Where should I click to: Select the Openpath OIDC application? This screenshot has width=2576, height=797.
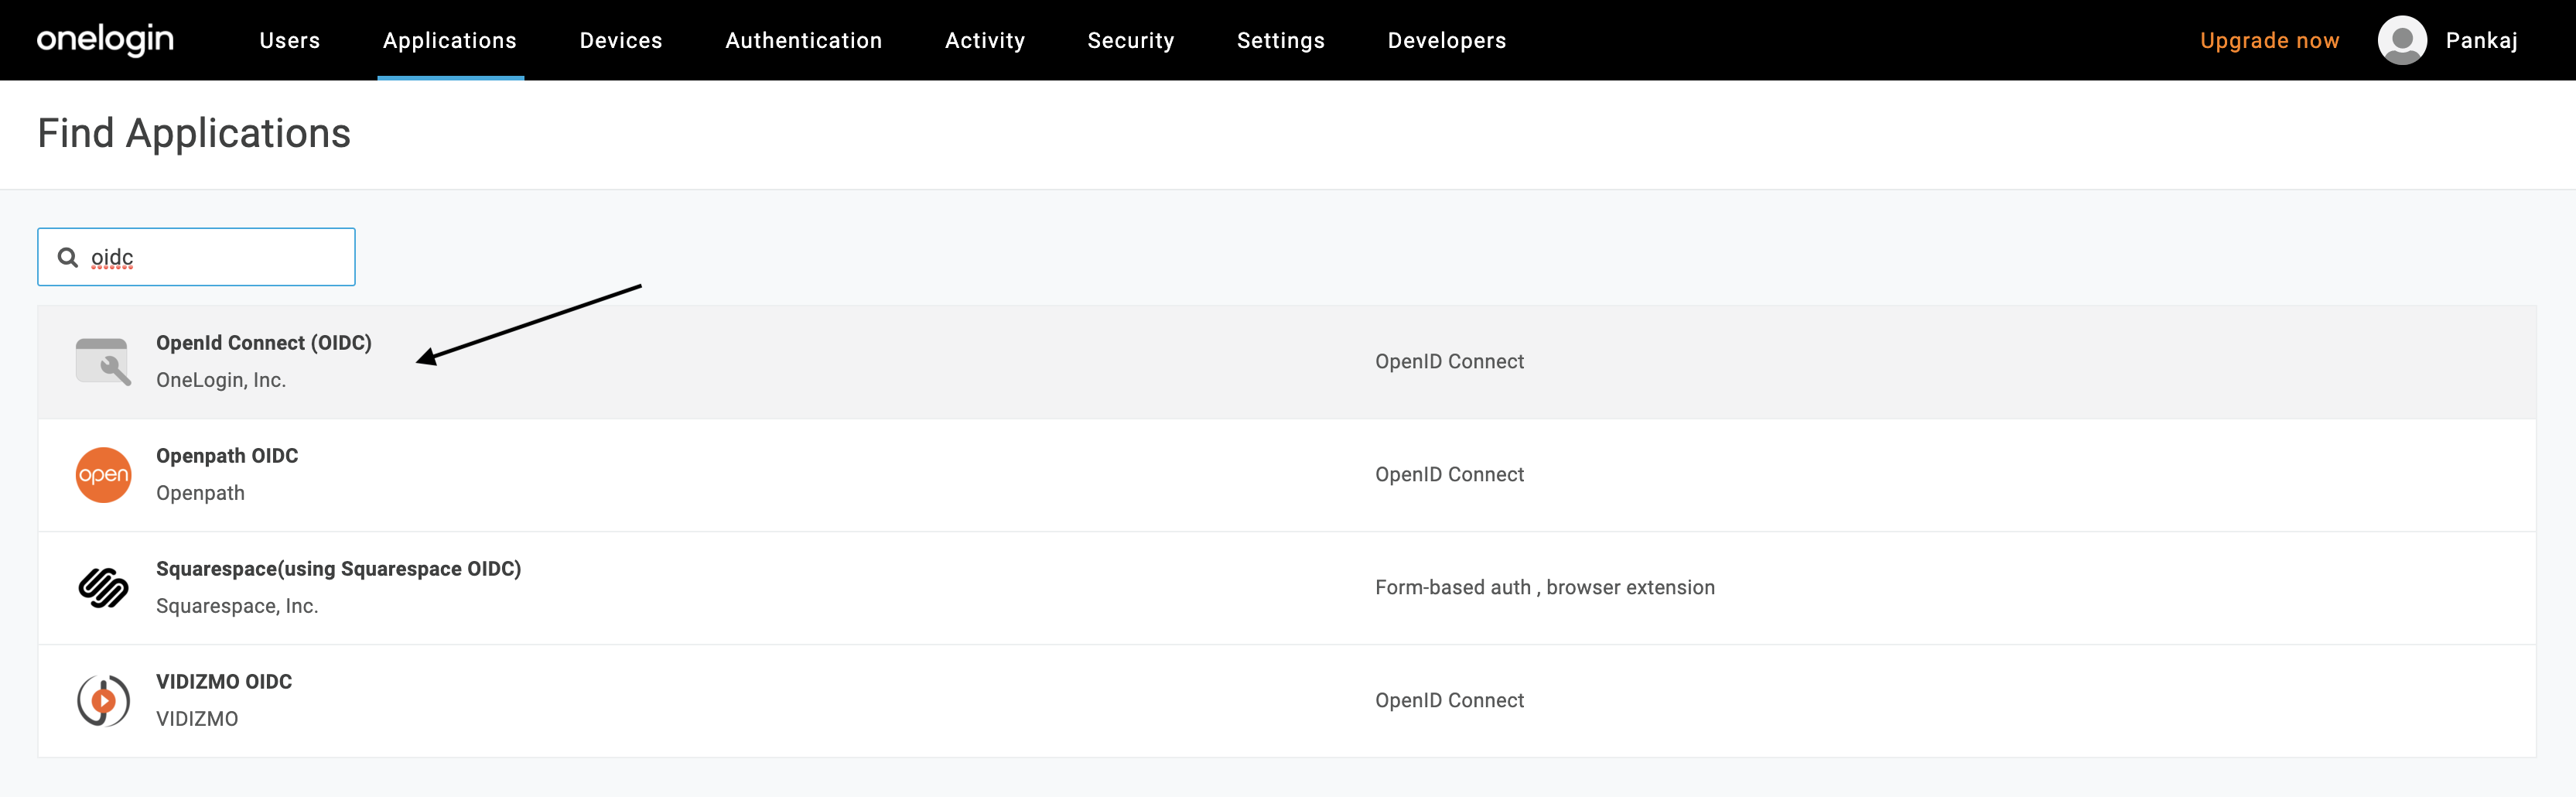point(1287,475)
